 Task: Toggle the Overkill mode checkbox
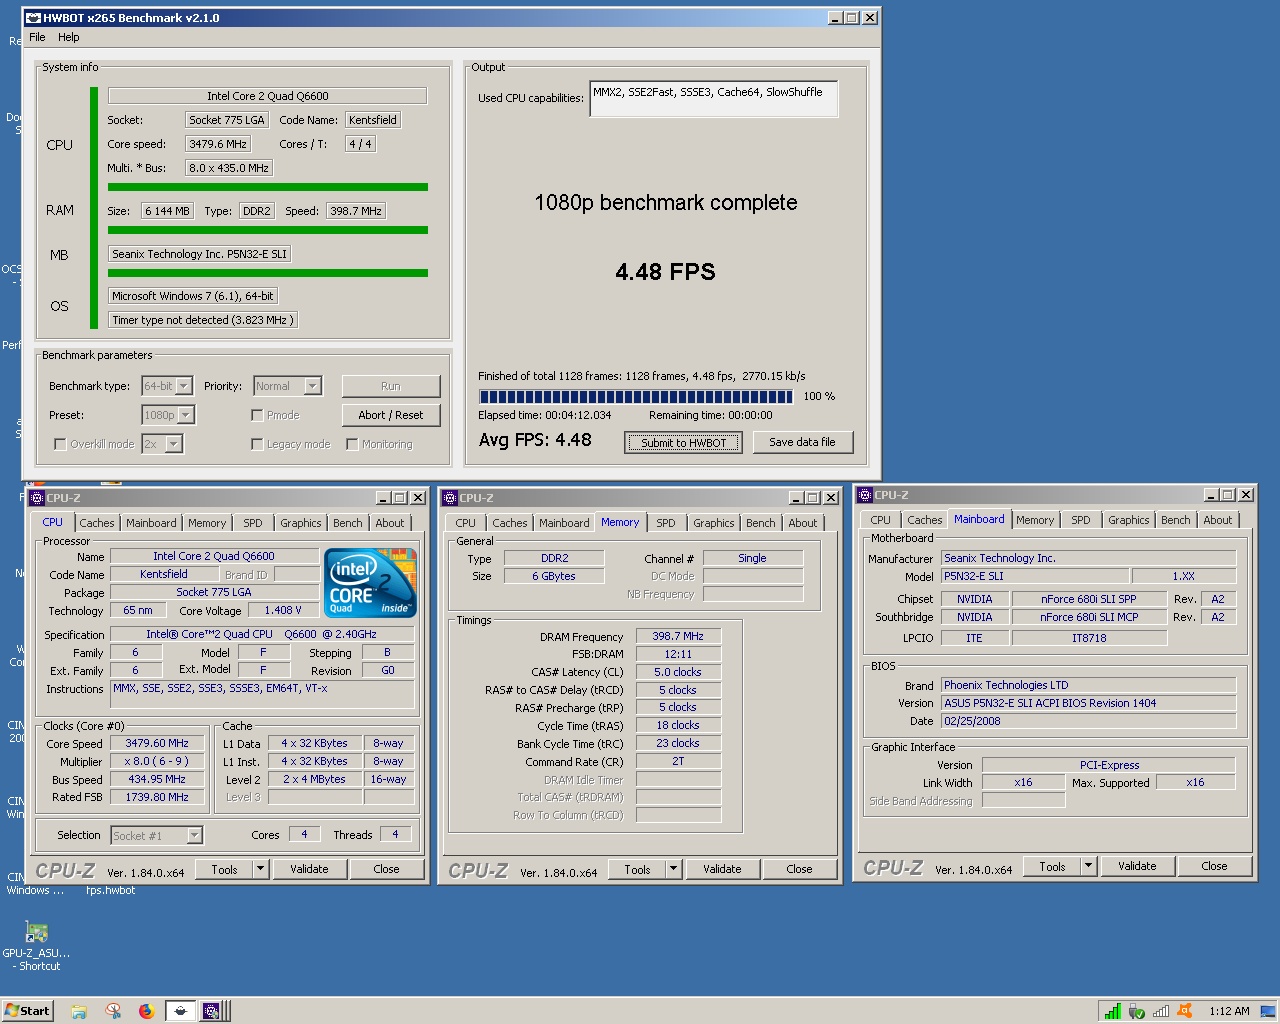click(x=60, y=444)
